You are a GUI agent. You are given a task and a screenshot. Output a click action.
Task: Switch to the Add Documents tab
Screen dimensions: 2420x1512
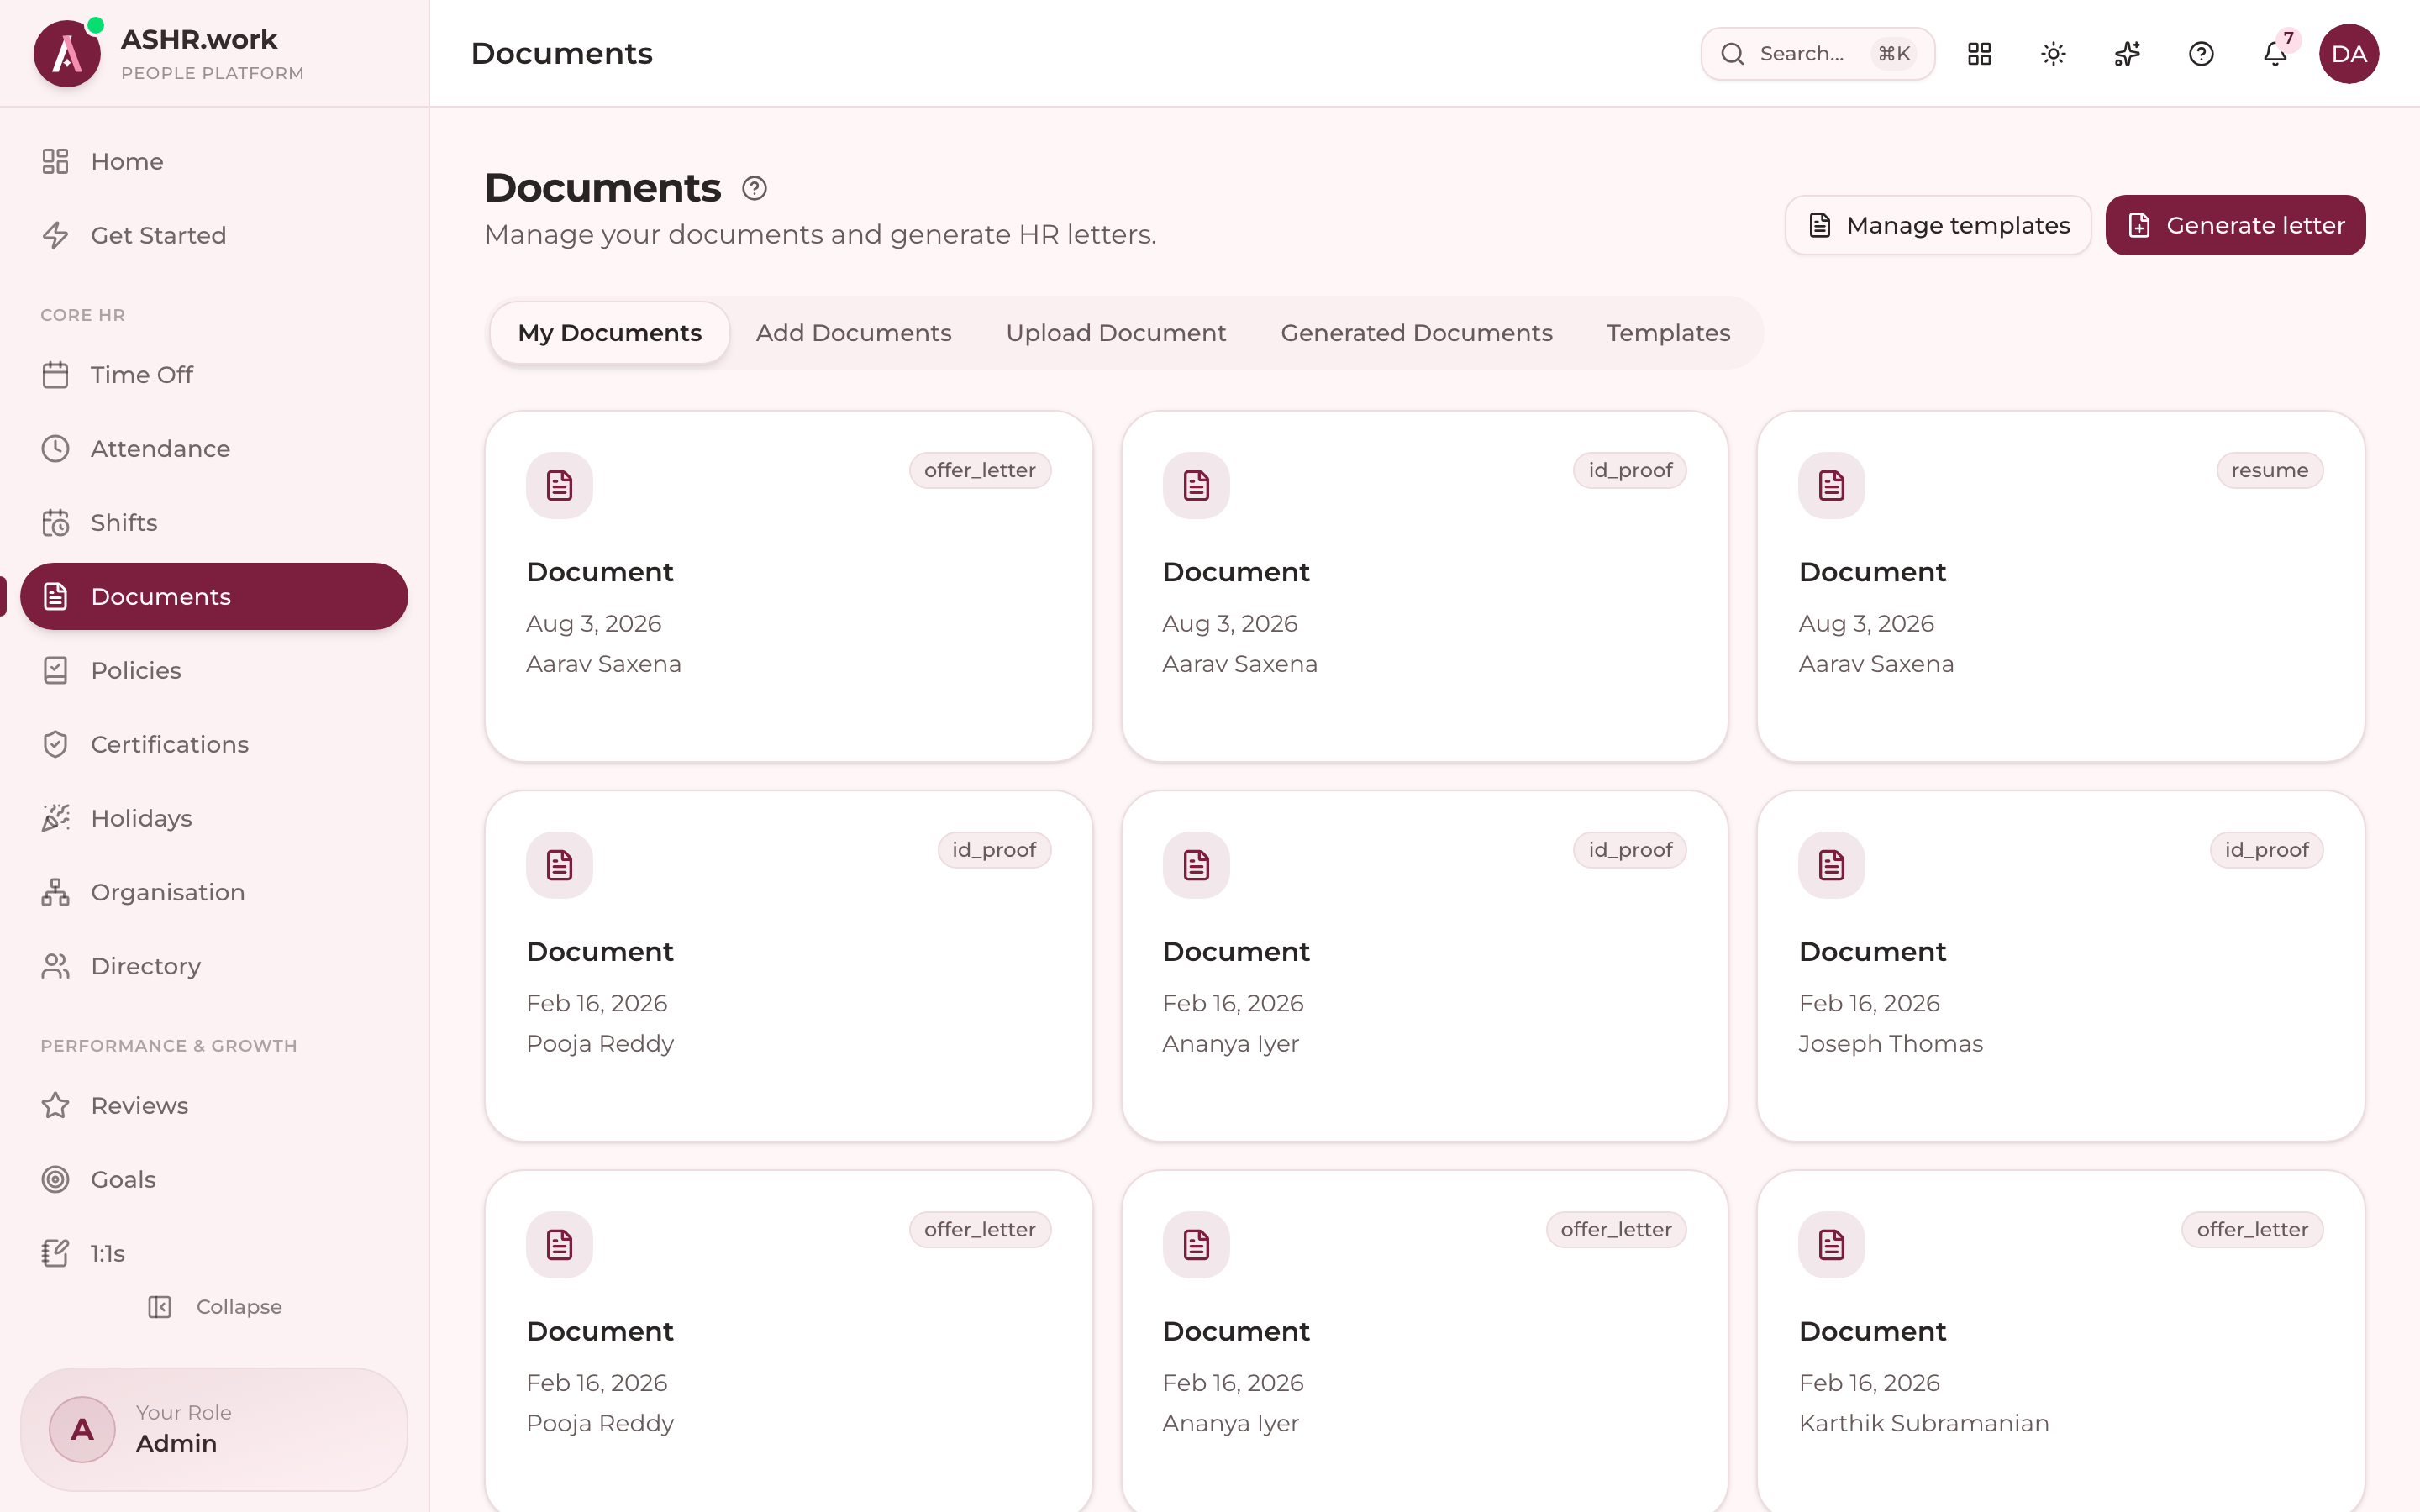(x=853, y=333)
